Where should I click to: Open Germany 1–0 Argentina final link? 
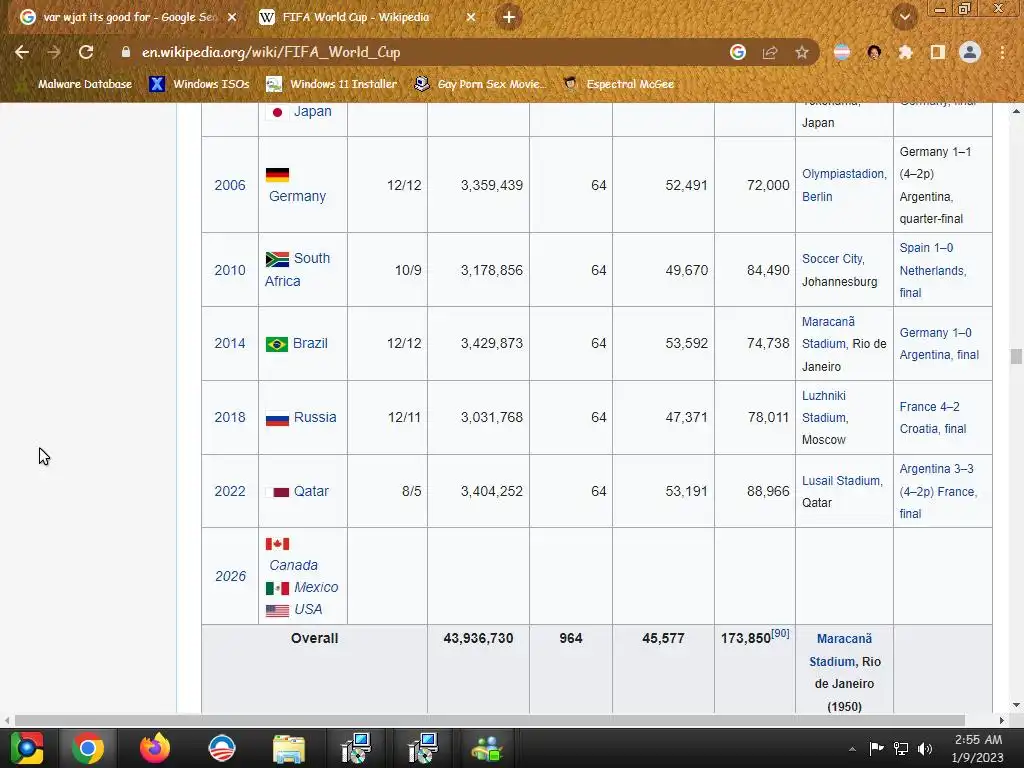coord(939,344)
